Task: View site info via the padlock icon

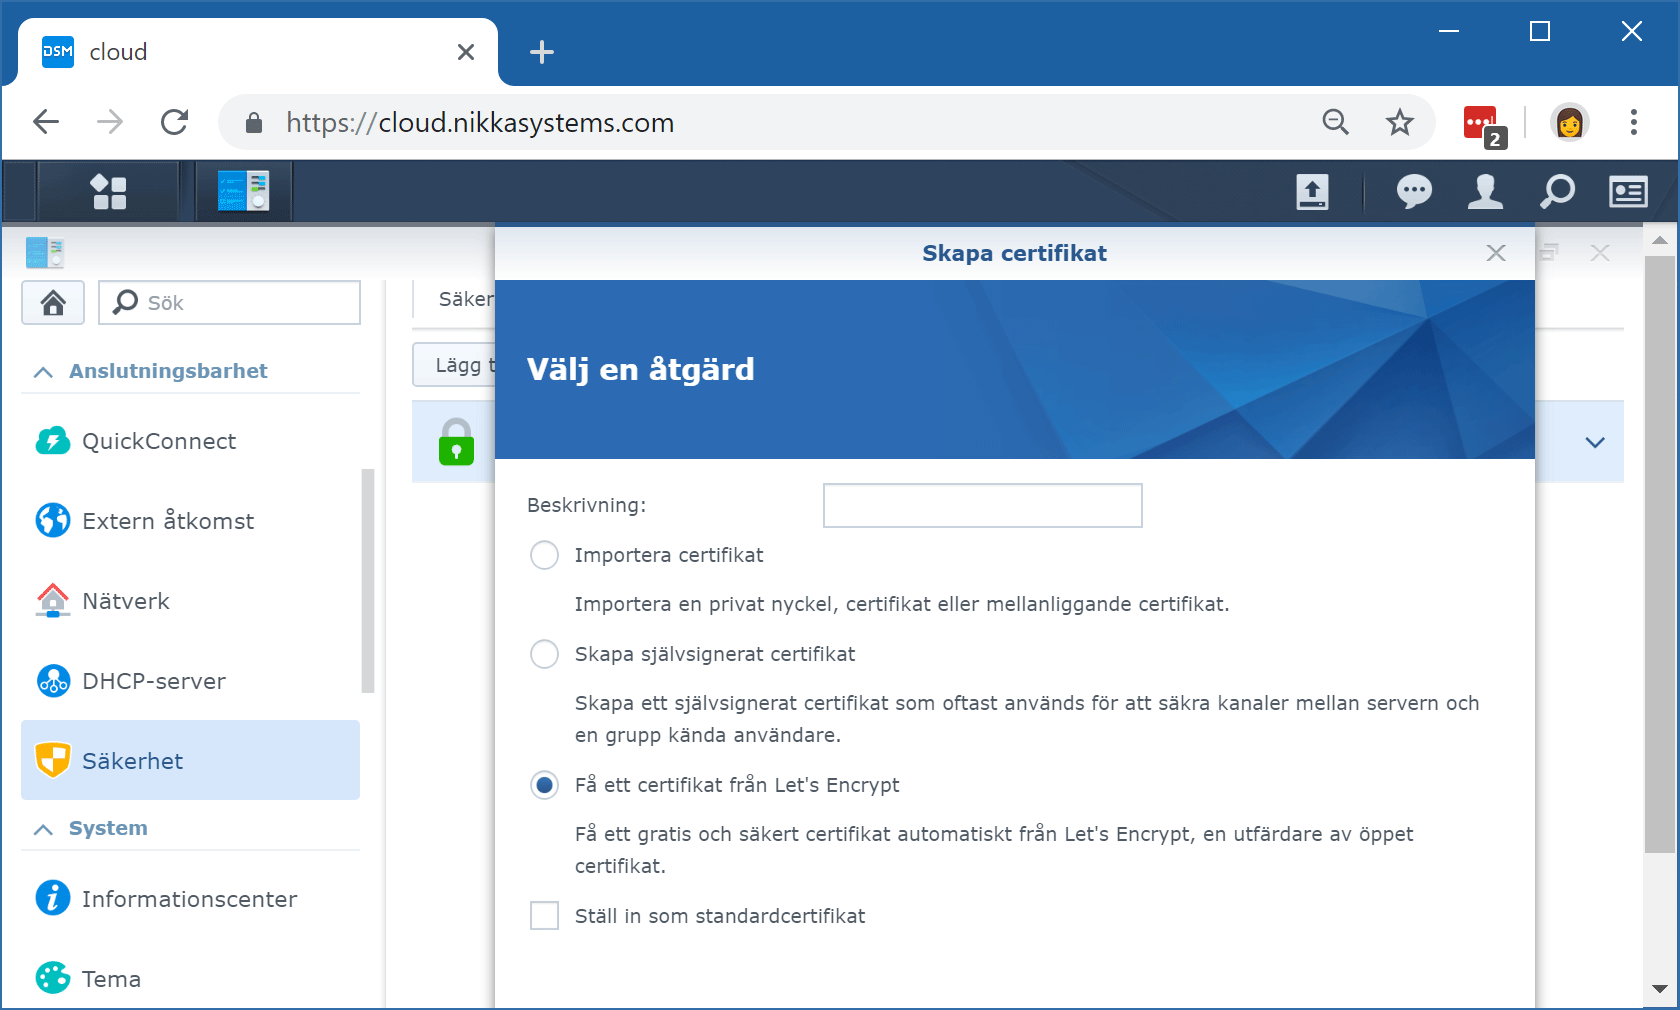Action: coord(254,122)
